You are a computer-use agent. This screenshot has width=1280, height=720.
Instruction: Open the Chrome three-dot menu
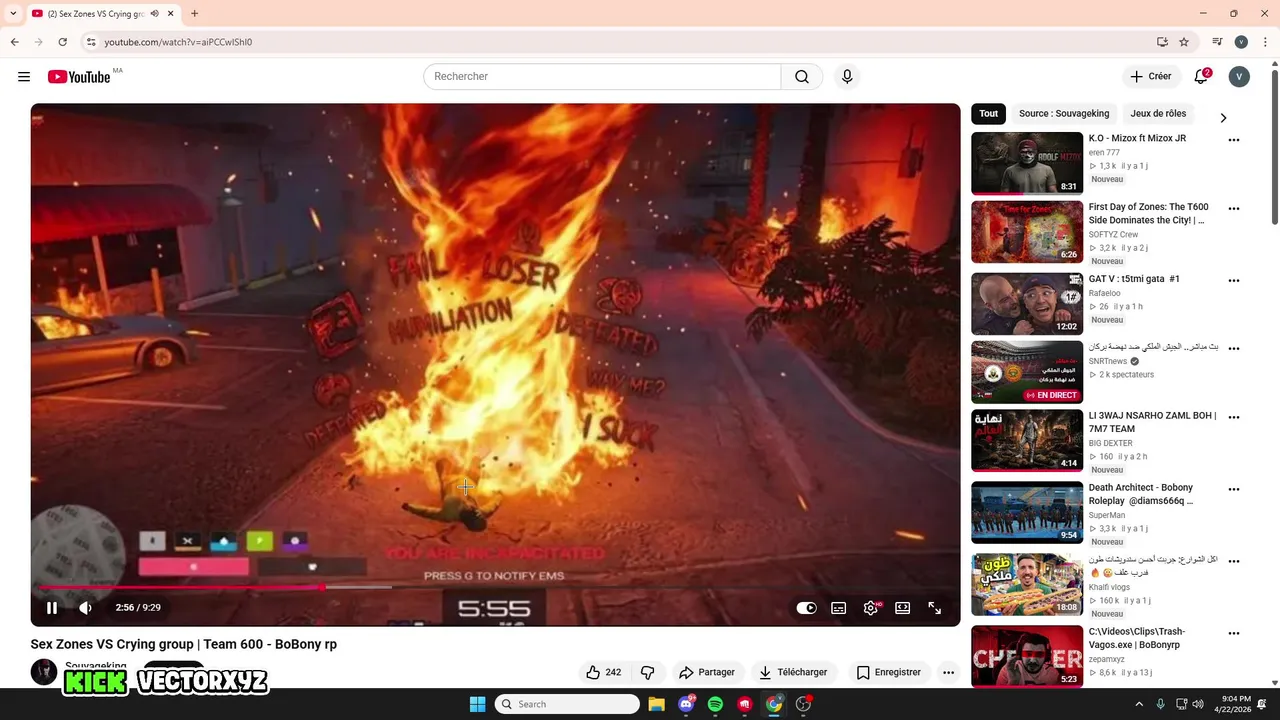1265,42
